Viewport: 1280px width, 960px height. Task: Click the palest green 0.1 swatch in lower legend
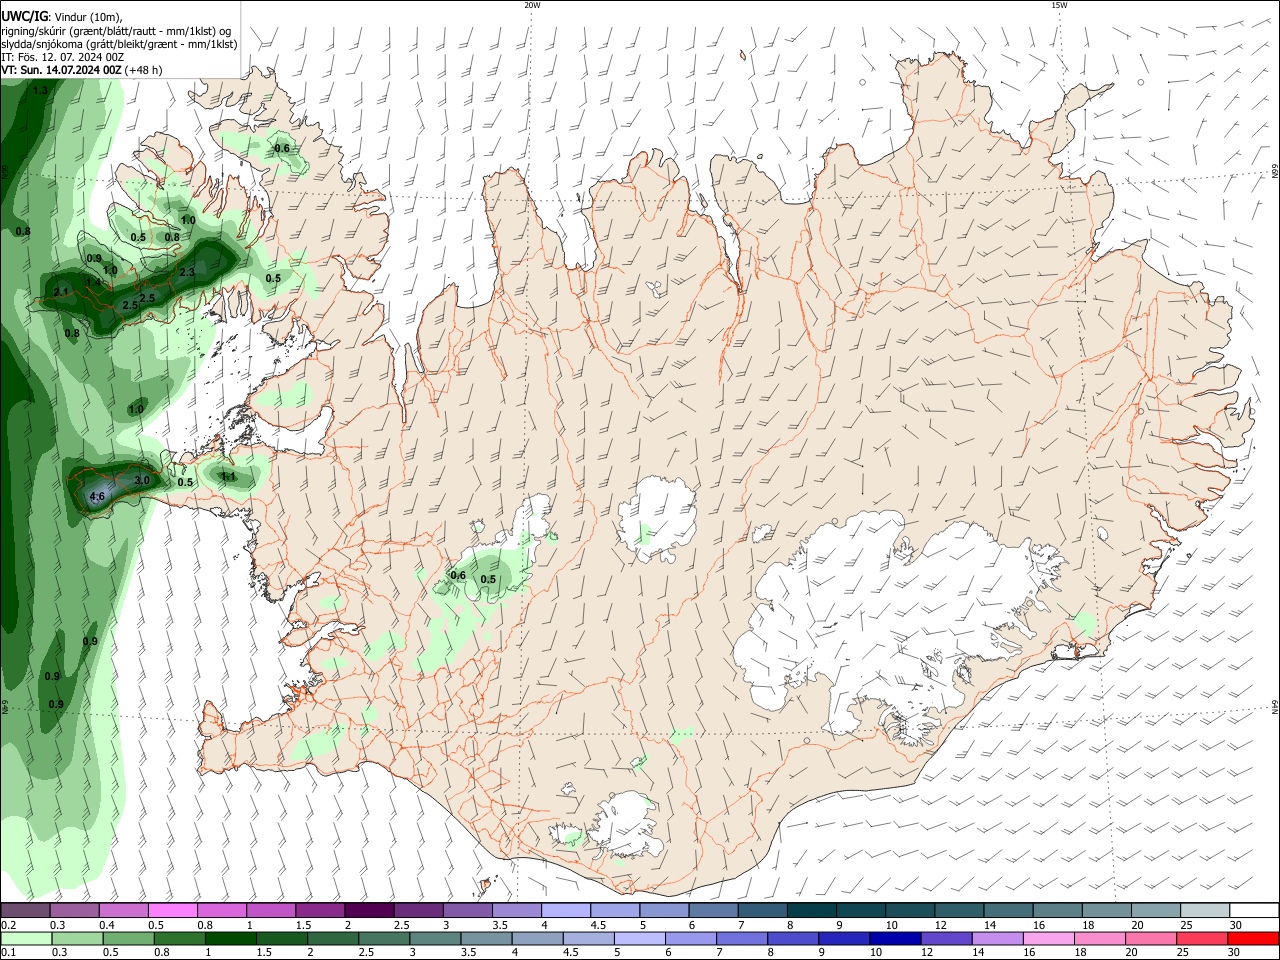coord(26,938)
